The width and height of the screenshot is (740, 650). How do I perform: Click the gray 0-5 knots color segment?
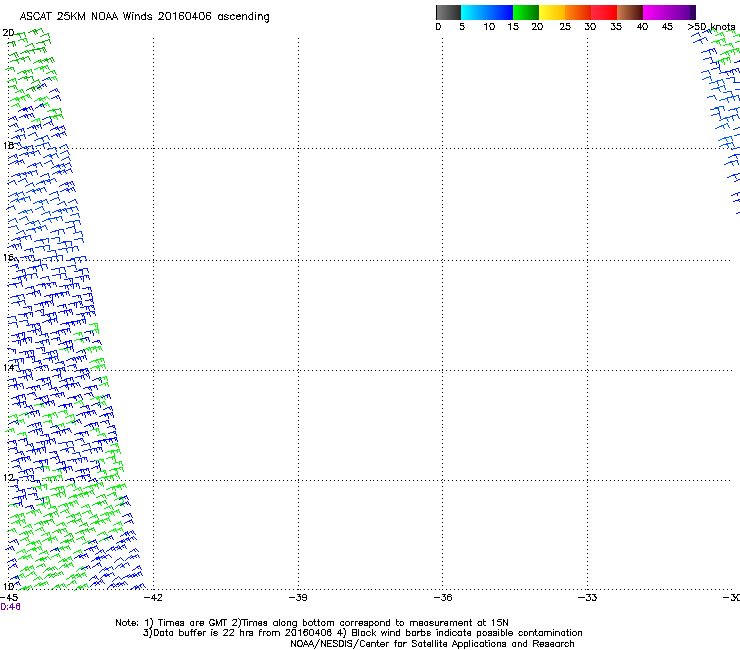point(448,12)
